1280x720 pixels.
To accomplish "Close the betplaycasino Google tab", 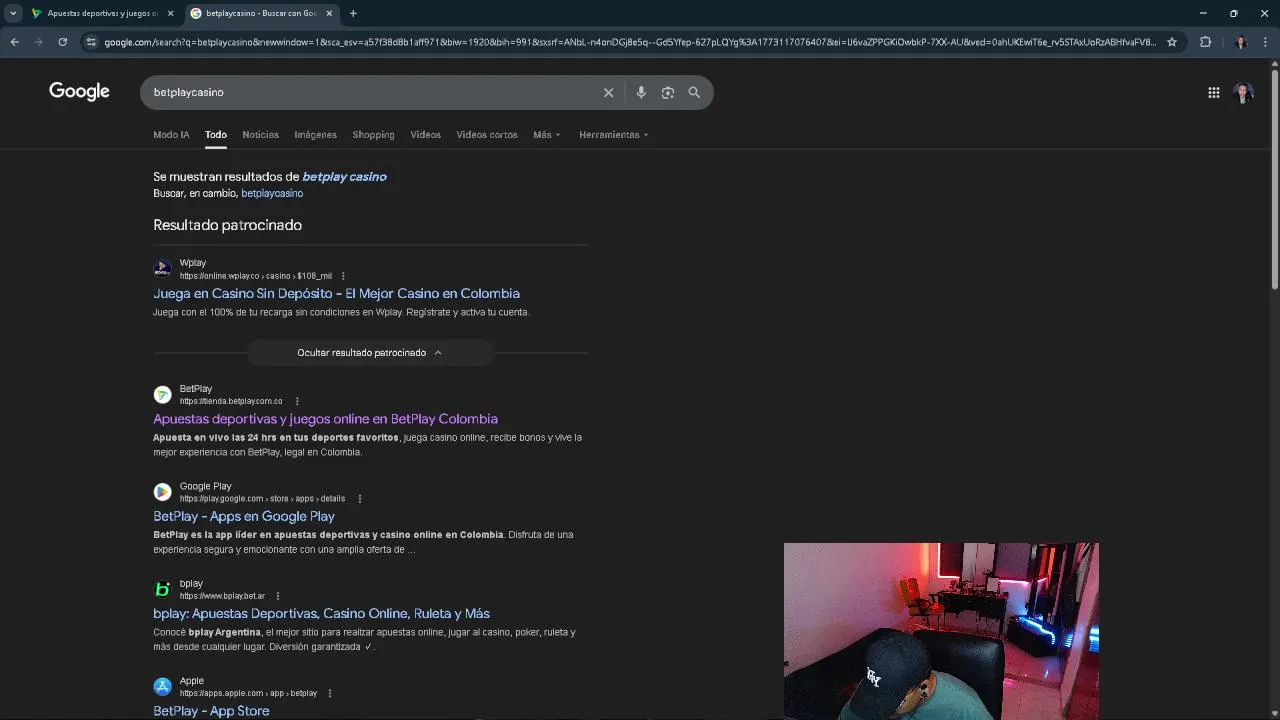I will (x=329, y=13).
